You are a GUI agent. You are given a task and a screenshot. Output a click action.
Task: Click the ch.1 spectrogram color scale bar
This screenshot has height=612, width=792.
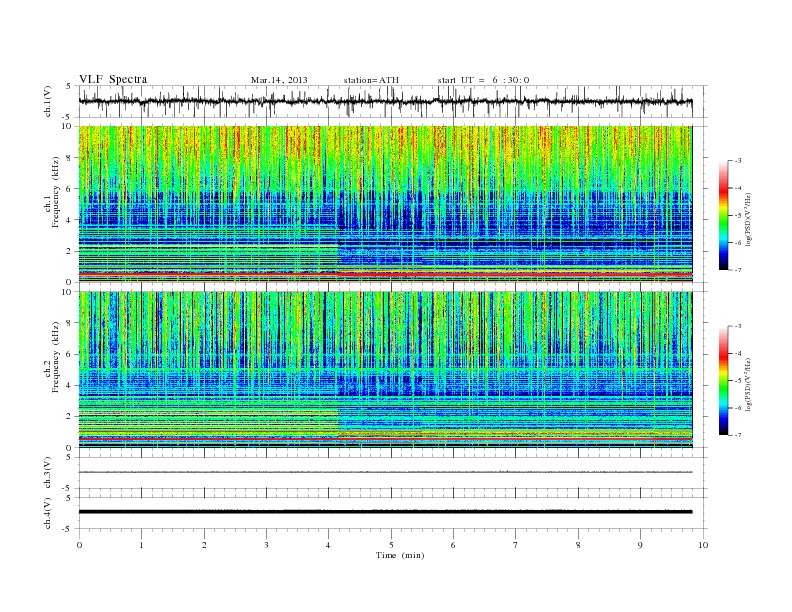coord(723,215)
